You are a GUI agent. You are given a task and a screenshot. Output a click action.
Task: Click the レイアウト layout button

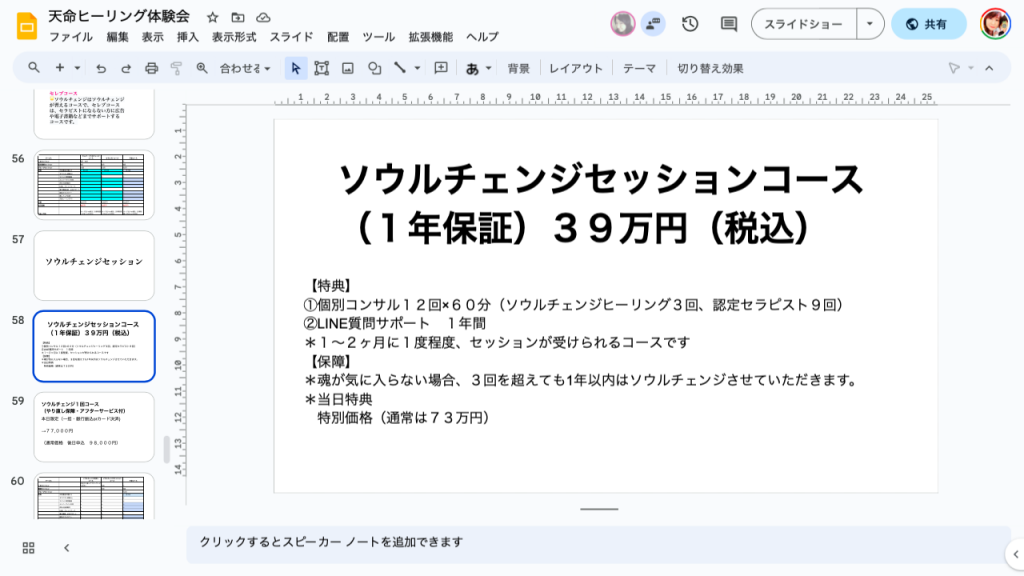576,68
